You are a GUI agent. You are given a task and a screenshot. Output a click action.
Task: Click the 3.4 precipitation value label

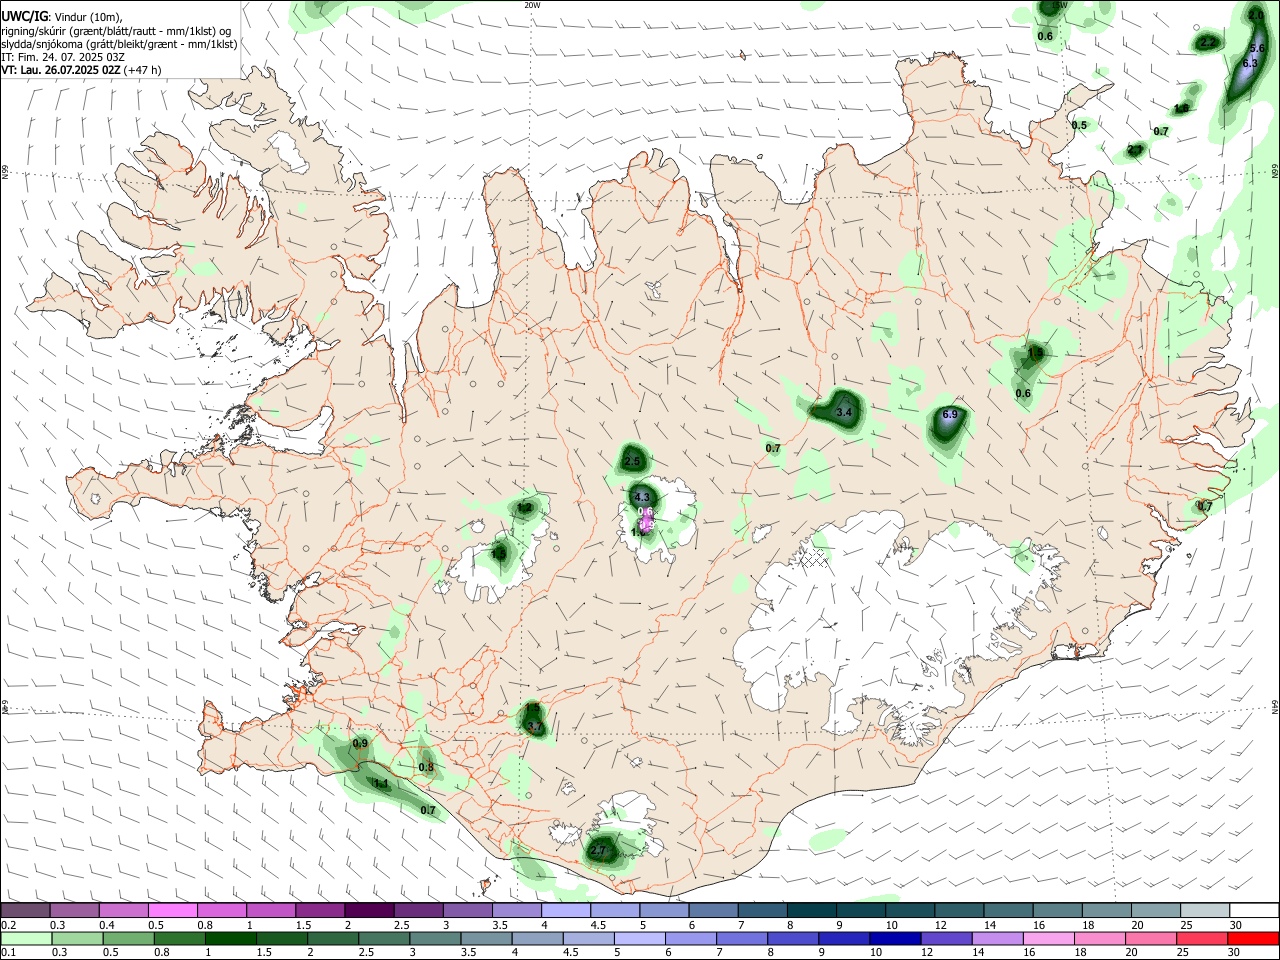tap(843, 412)
